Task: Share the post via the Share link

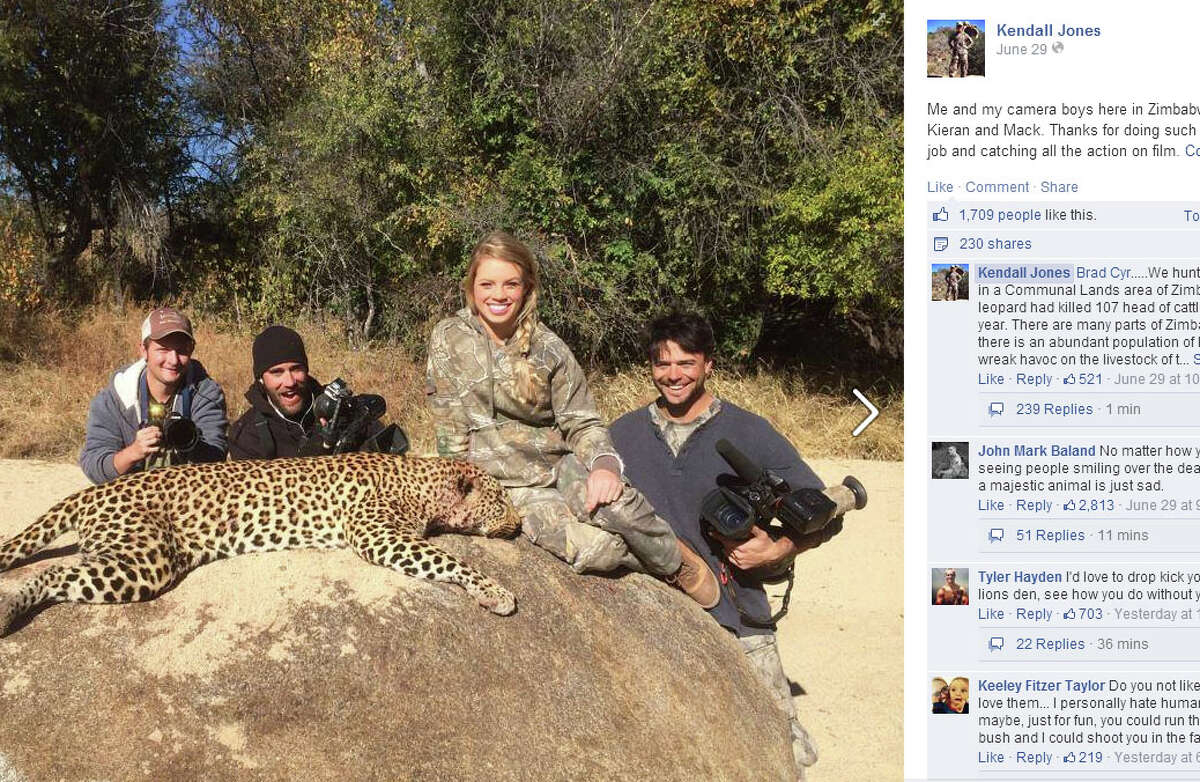Action: (1059, 187)
